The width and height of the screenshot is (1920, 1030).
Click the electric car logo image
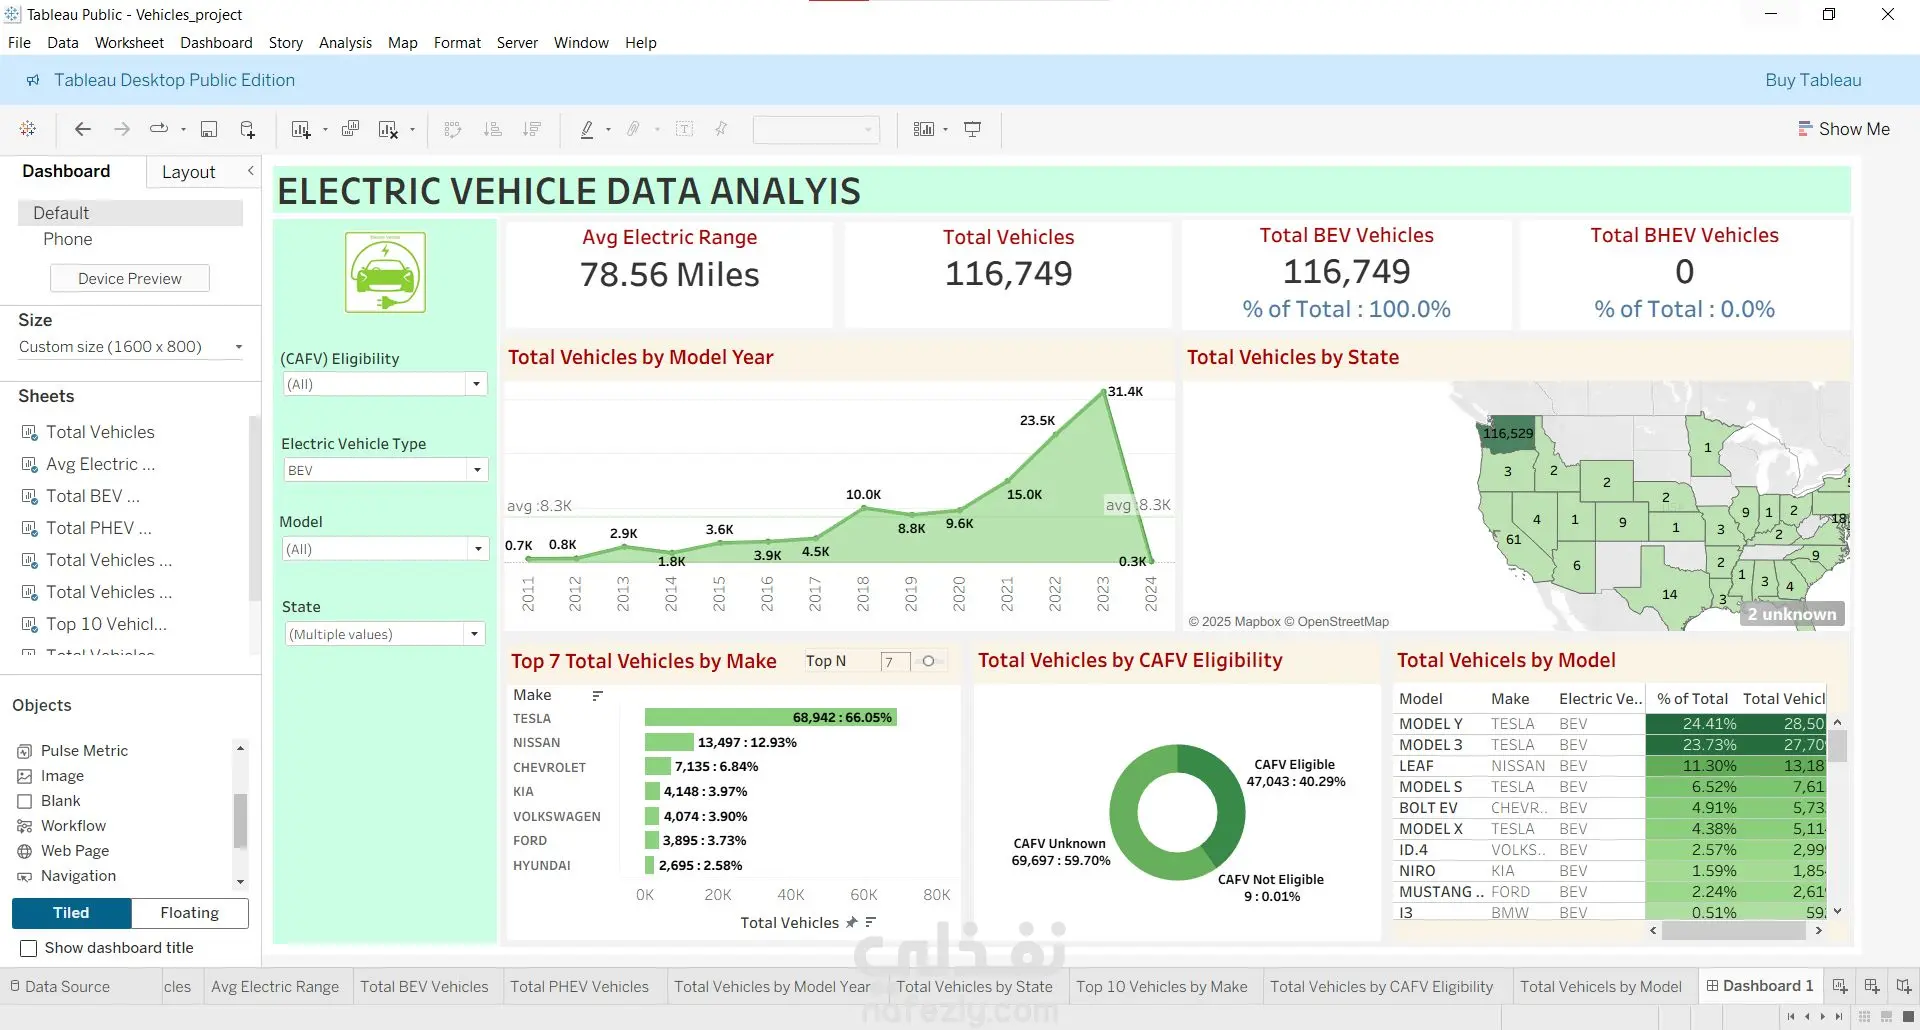coord(385,272)
